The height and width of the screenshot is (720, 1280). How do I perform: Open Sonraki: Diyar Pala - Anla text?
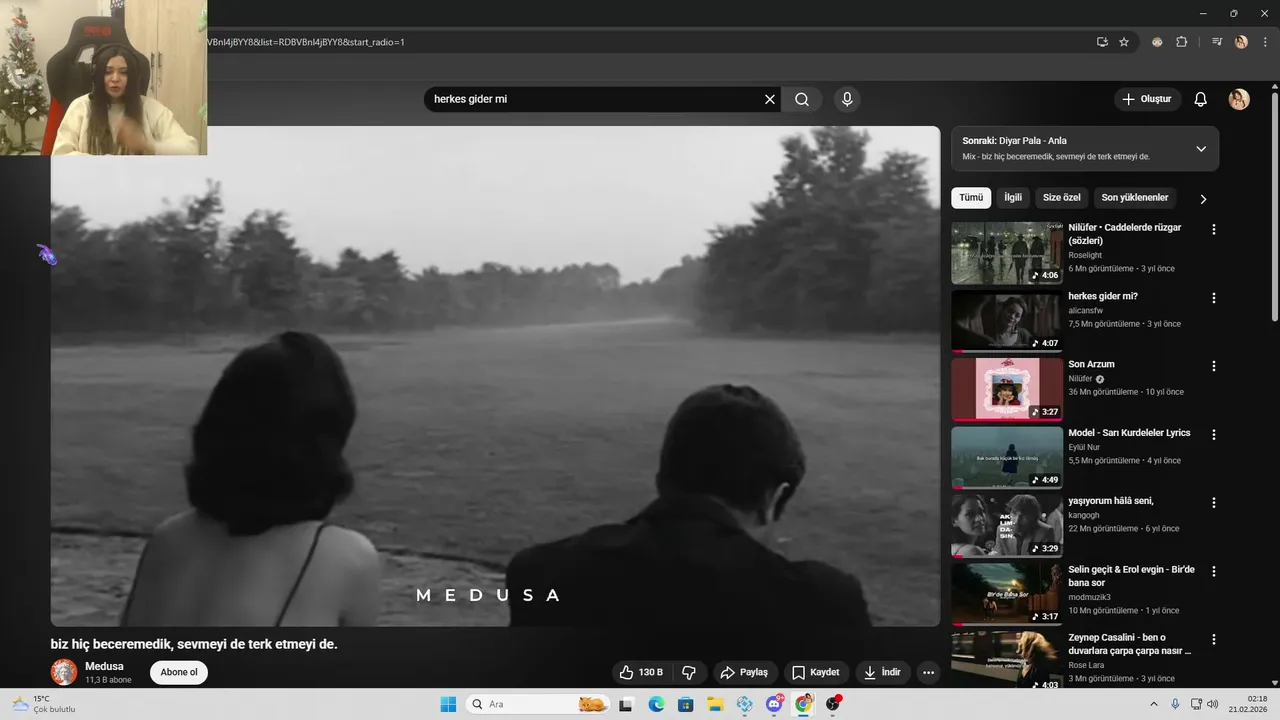1014,141
